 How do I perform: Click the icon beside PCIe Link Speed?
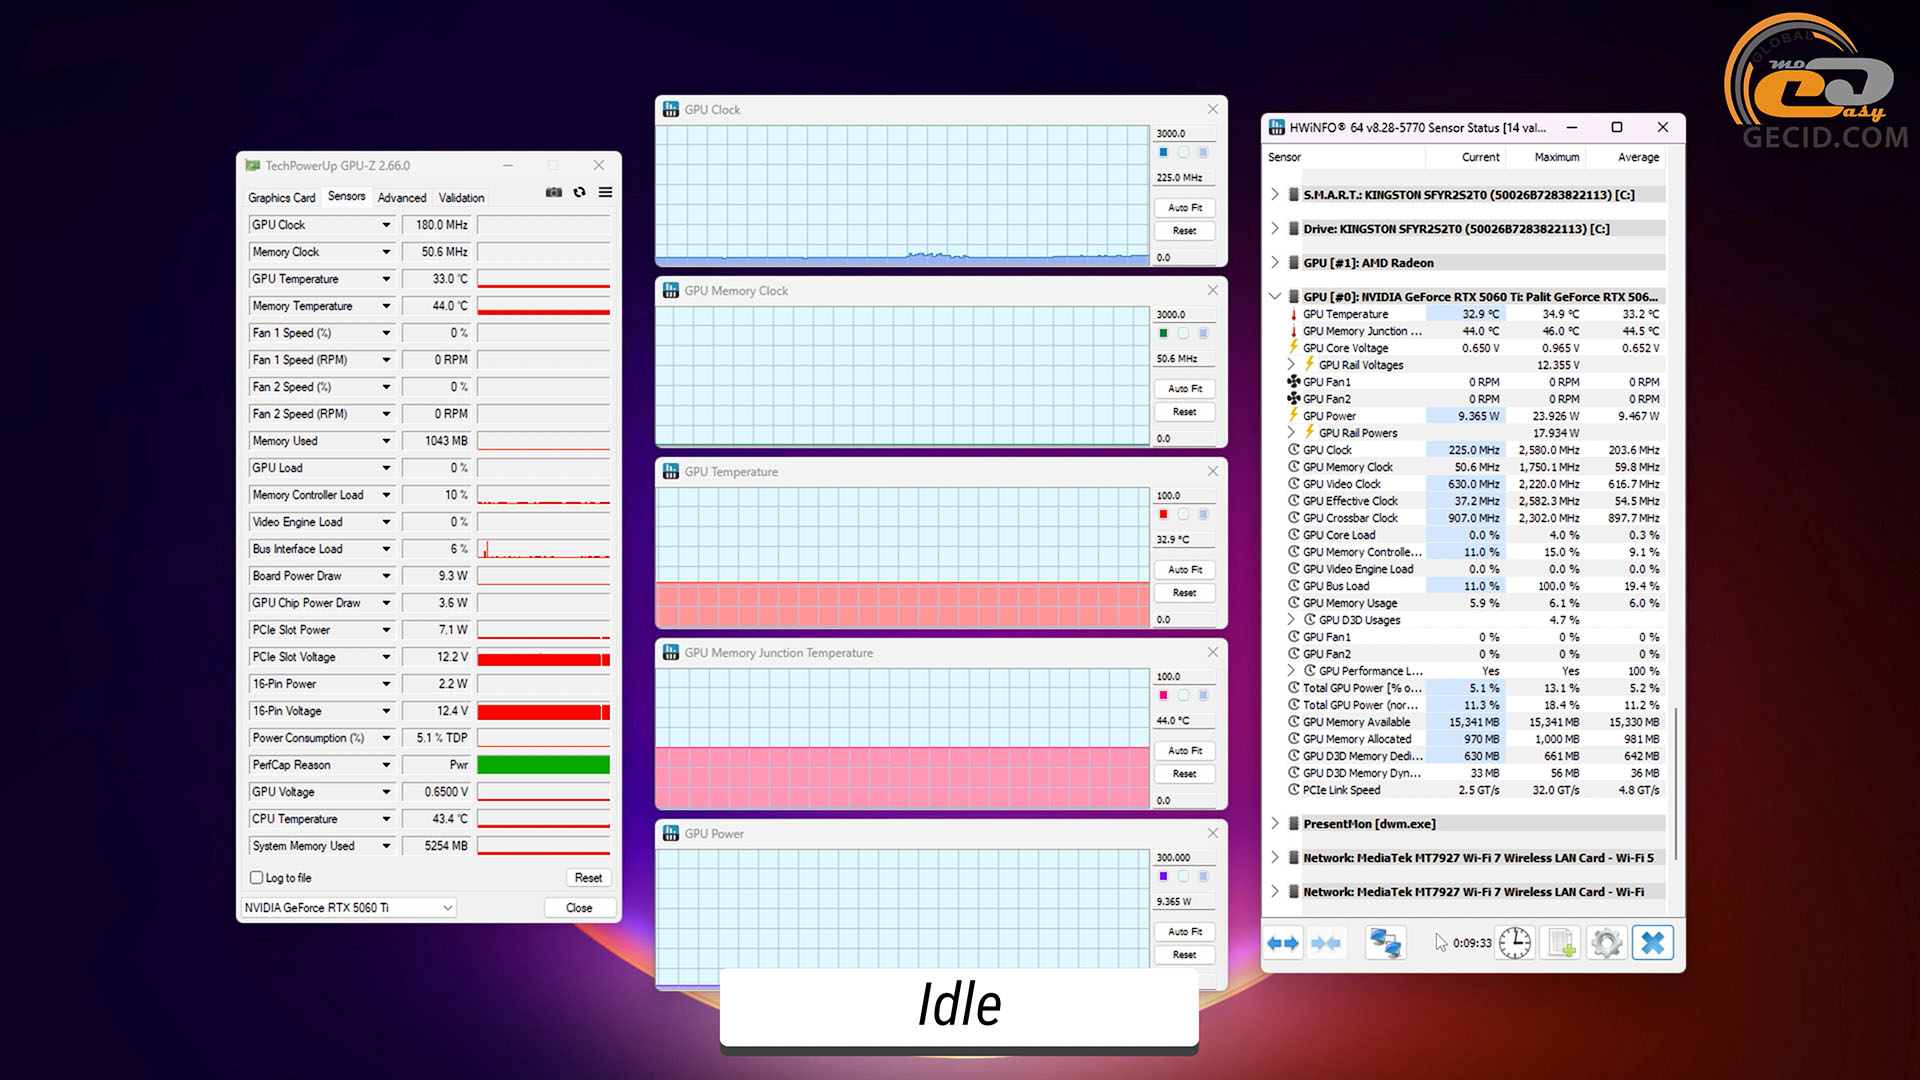[1294, 790]
